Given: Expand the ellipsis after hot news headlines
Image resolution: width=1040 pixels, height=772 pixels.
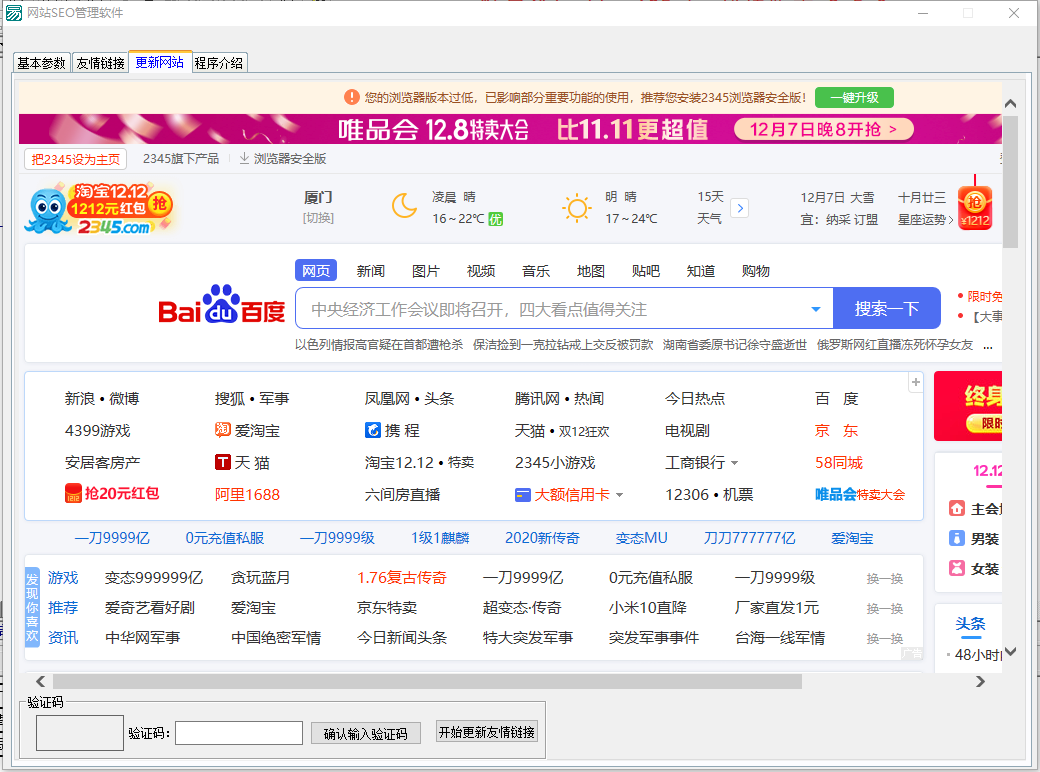Looking at the screenshot, I should pos(988,346).
